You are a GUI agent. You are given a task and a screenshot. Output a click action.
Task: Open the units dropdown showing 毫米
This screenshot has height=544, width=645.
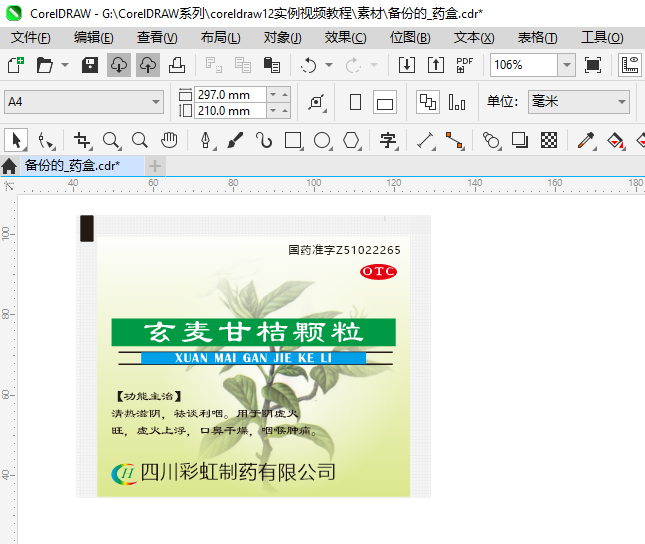pyautogui.click(x=579, y=102)
